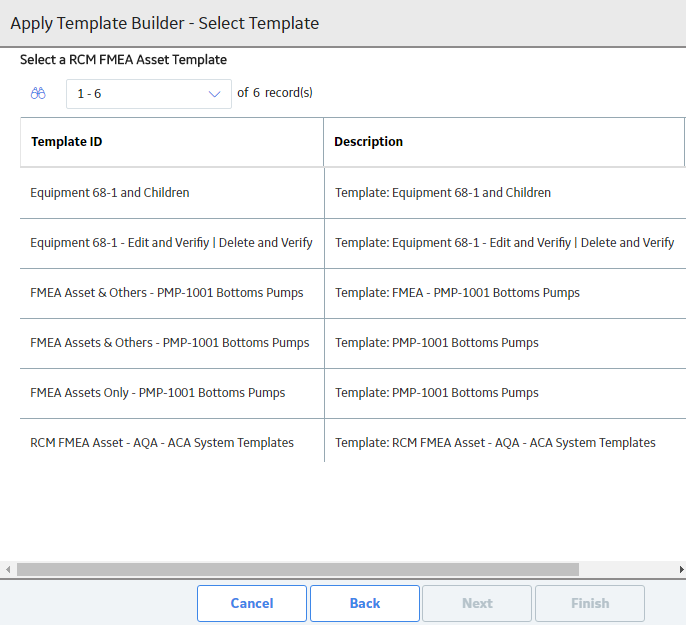The width and height of the screenshot is (686, 625).
Task: Select Equipment 68-1 and Children template row
Action: point(353,193)
